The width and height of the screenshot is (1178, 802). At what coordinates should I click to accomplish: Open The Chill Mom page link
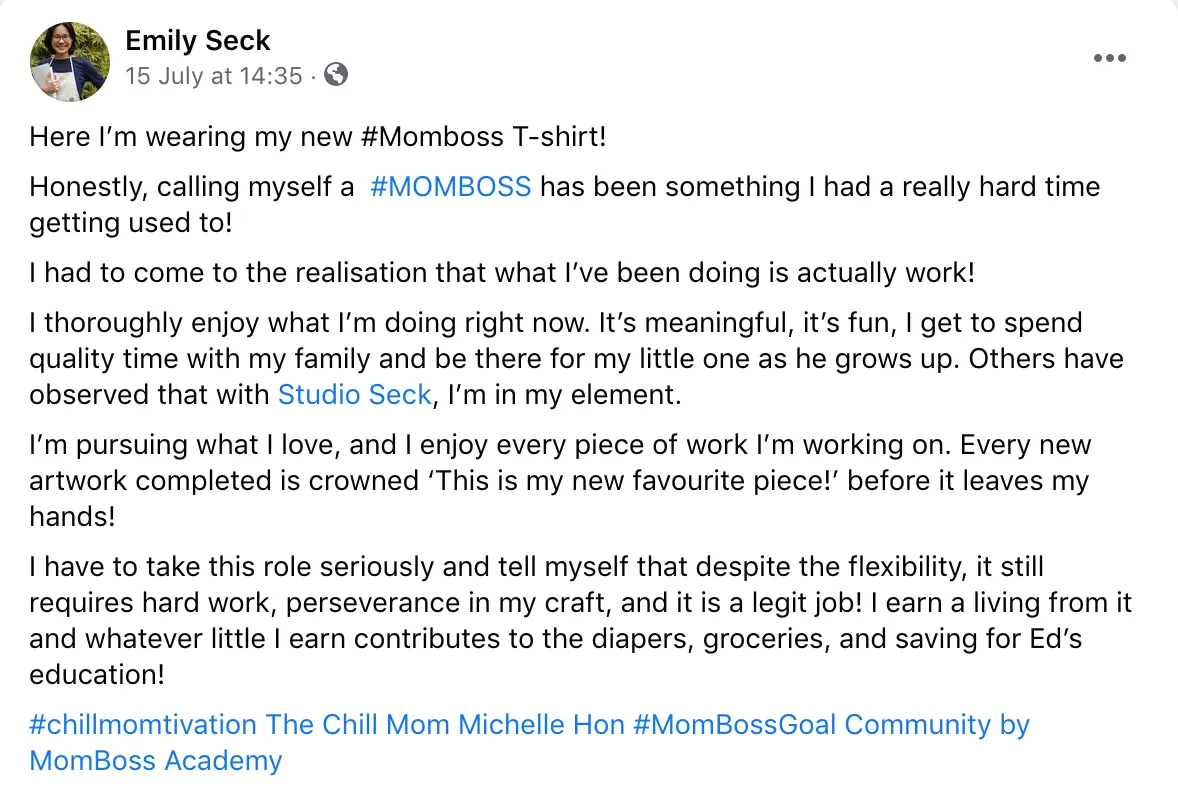click(x=355, y=724)
